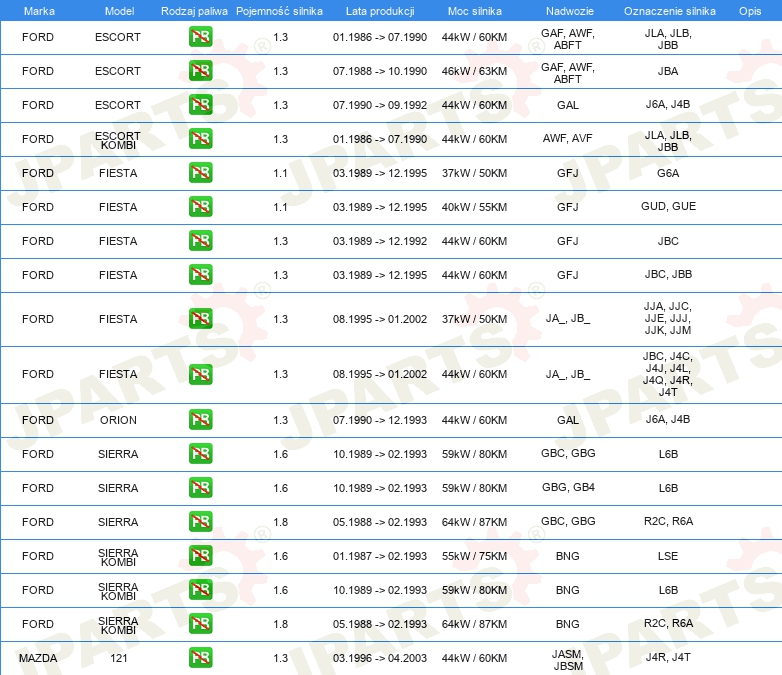Viewport: 782px width, 675px height.
Task: Click date range 03.1989 -> 12.1992
Action: (380, 241)
